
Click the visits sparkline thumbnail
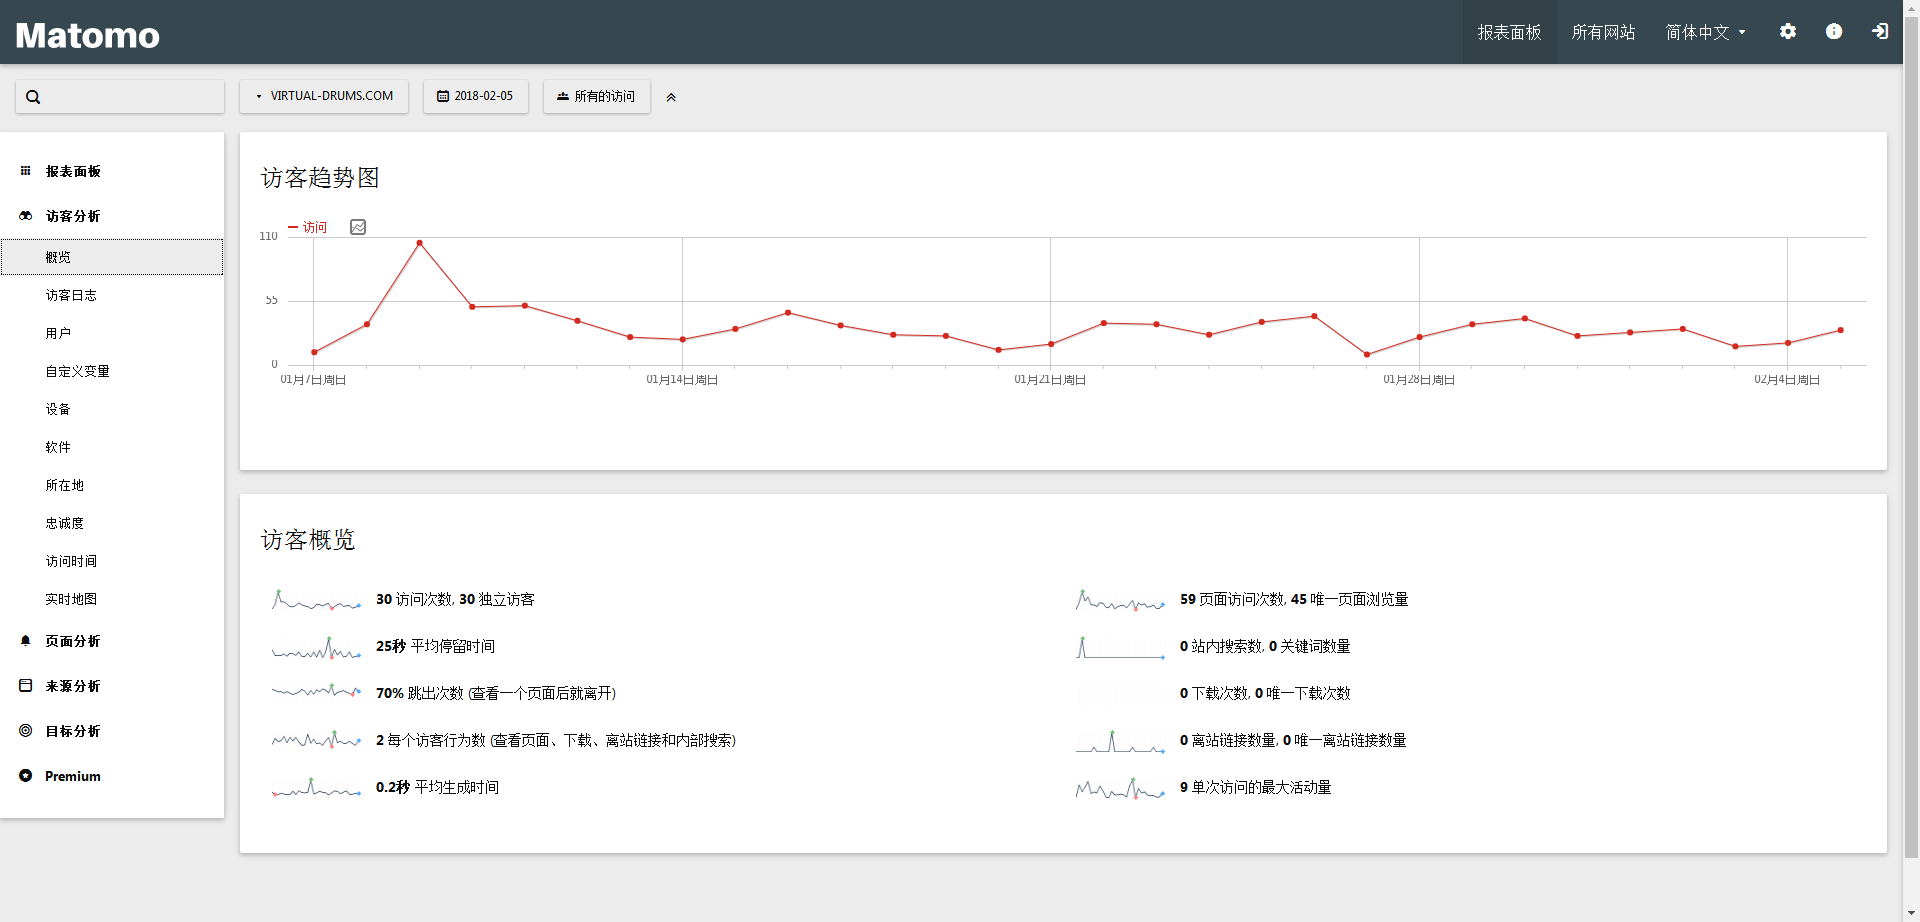(316, 600)
